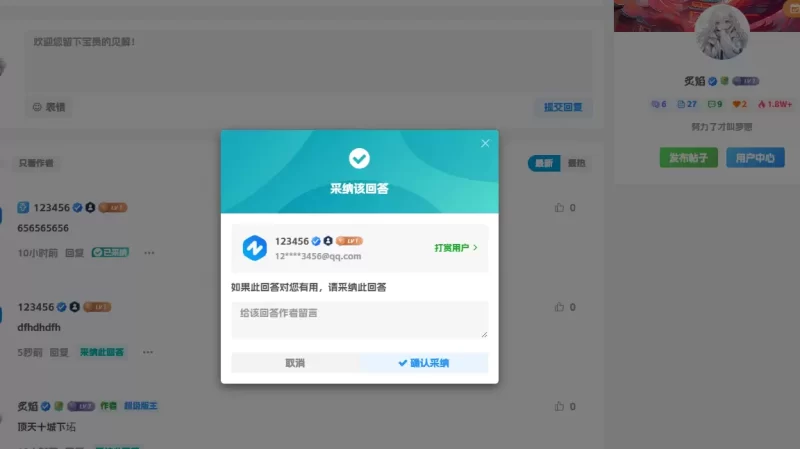800x449 pixels.
Task: Click the 123456 user avatar in dialog
Action: (255, 248)
